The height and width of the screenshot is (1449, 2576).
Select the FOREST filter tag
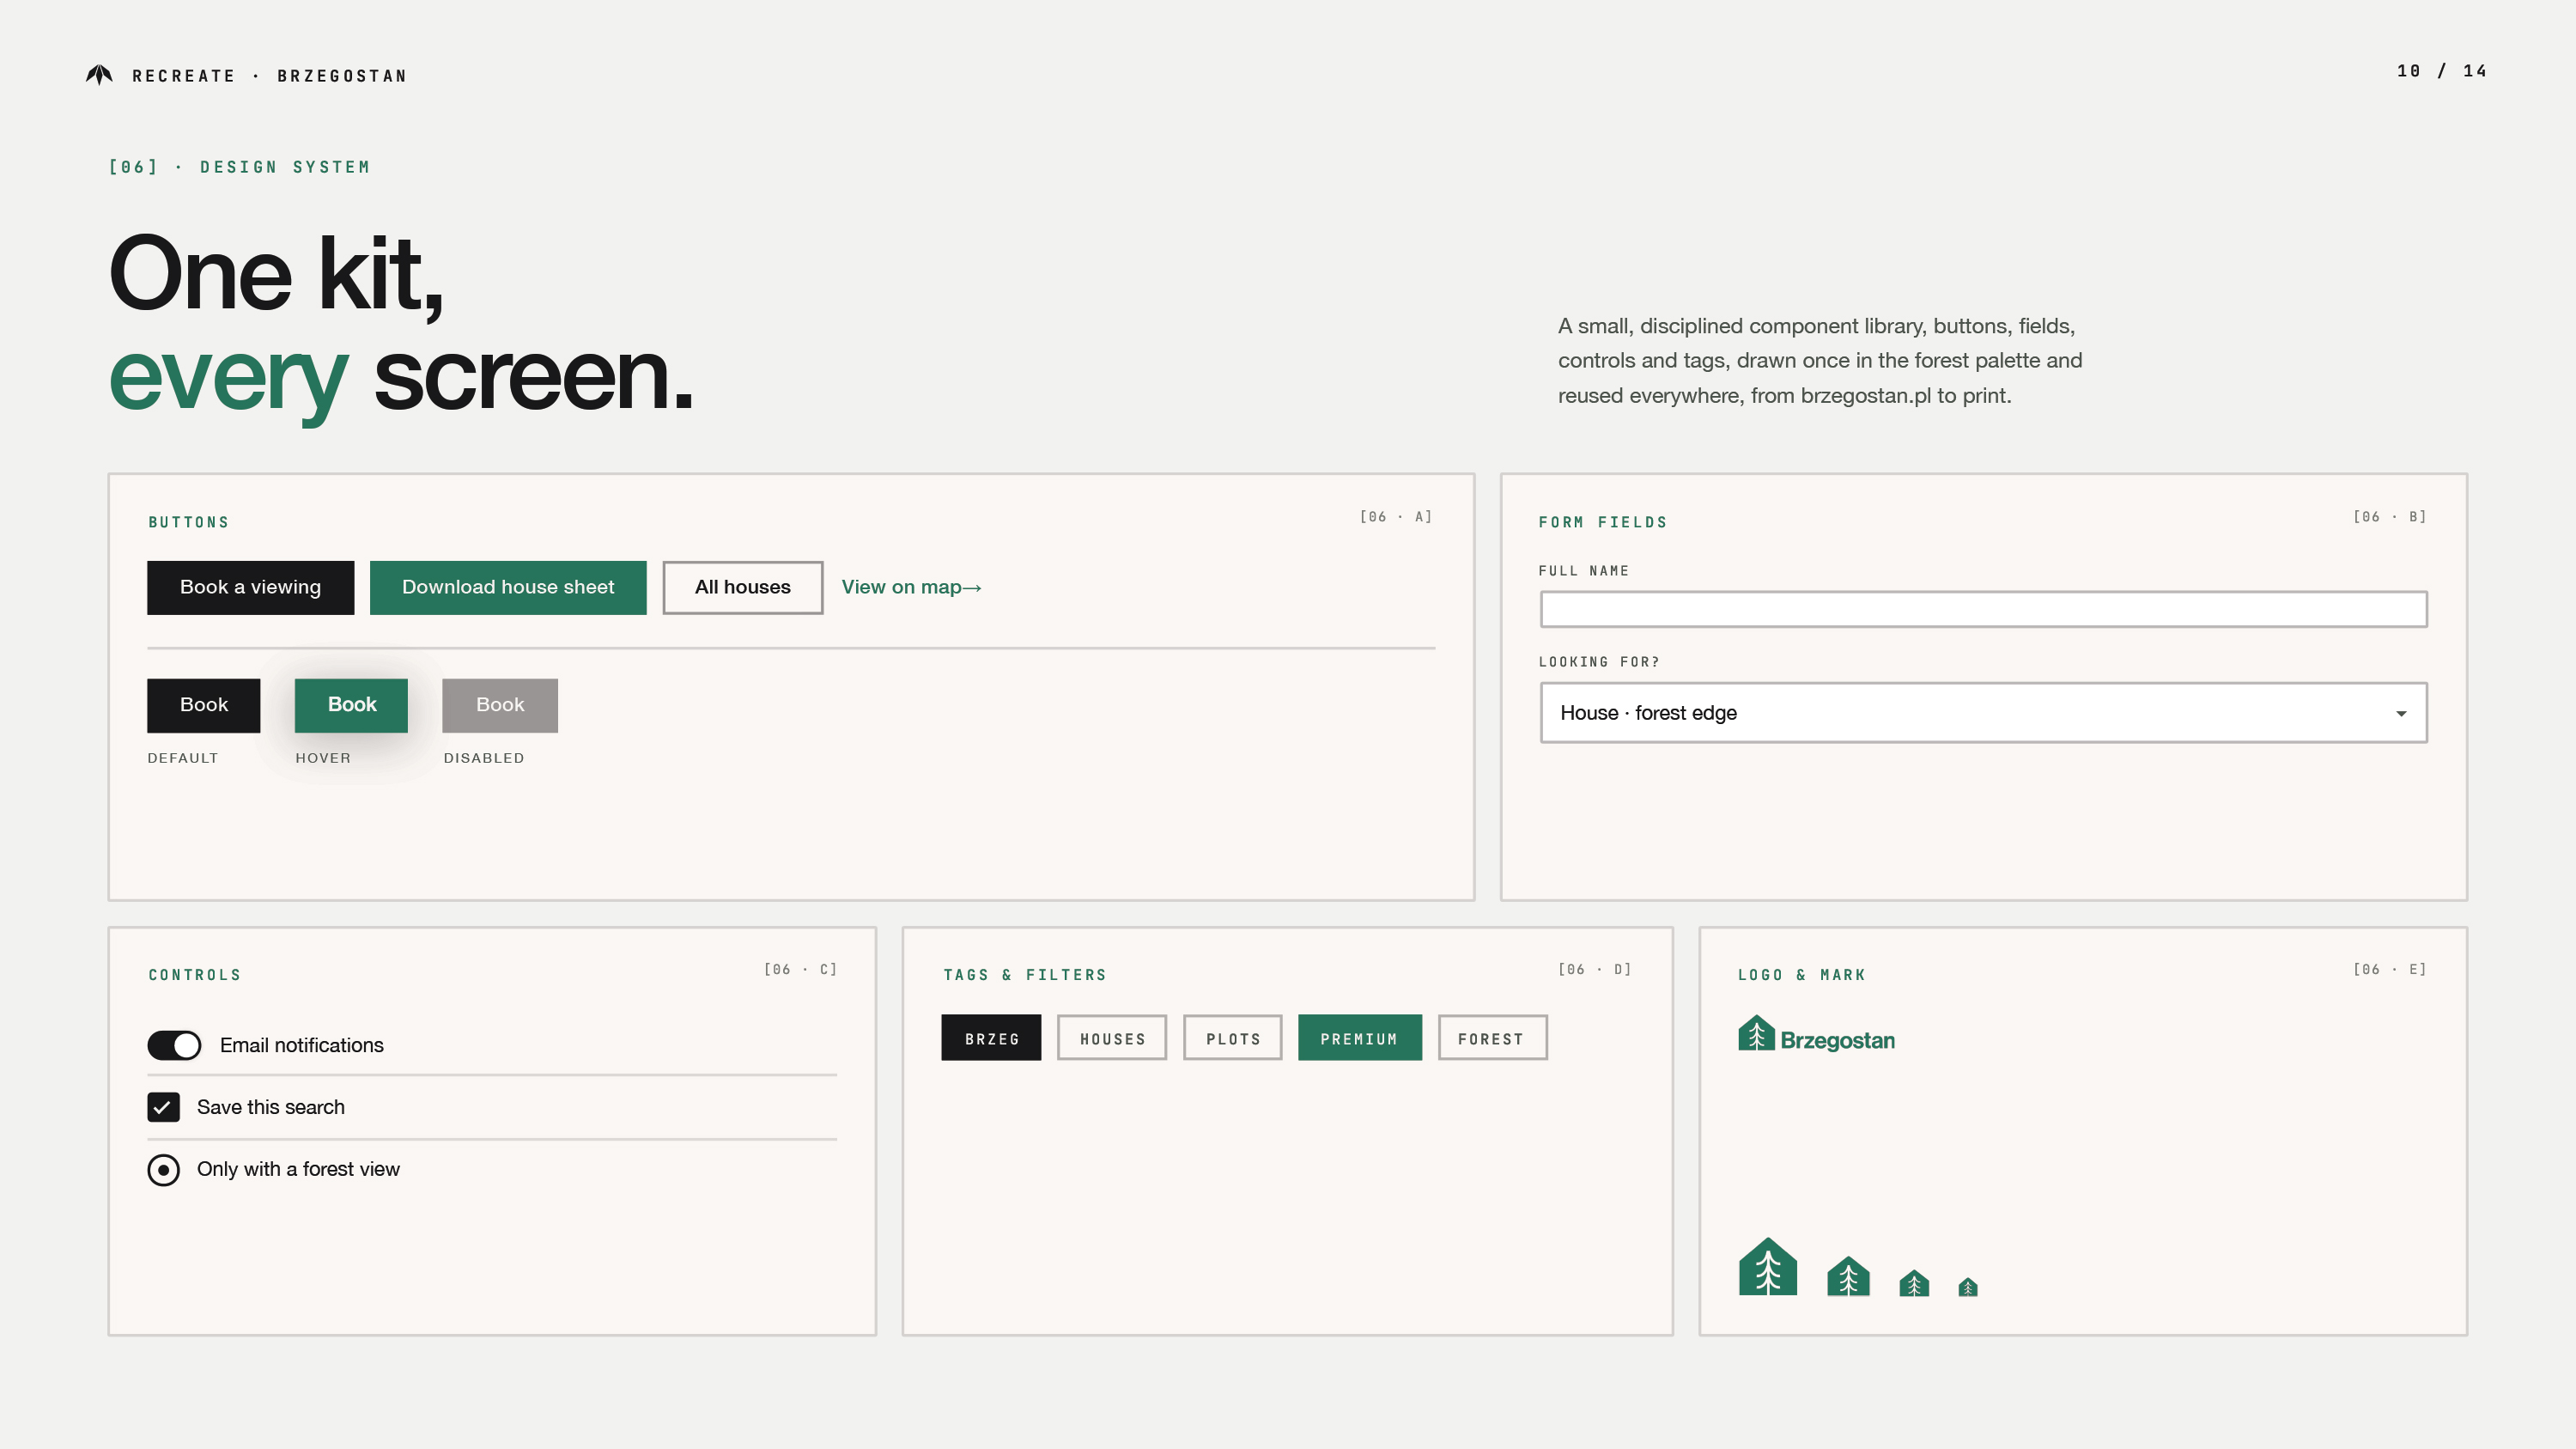click(1492, 1038)
